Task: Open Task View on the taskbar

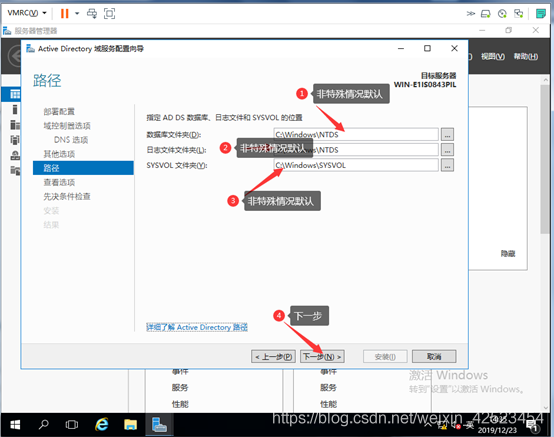Action: point(72,425)
